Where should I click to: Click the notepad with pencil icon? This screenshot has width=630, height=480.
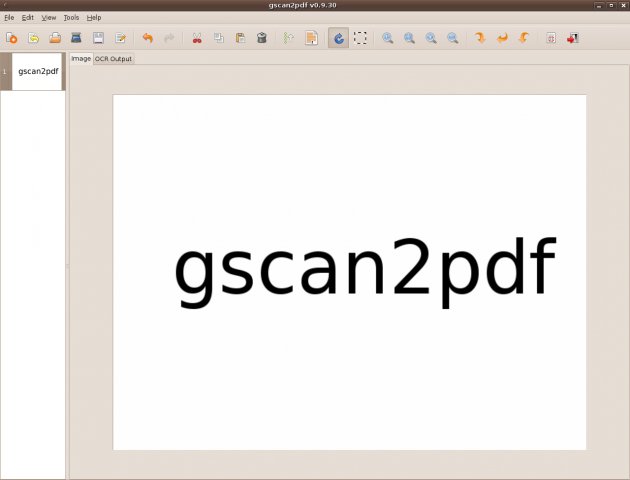[x=120, y=38]
